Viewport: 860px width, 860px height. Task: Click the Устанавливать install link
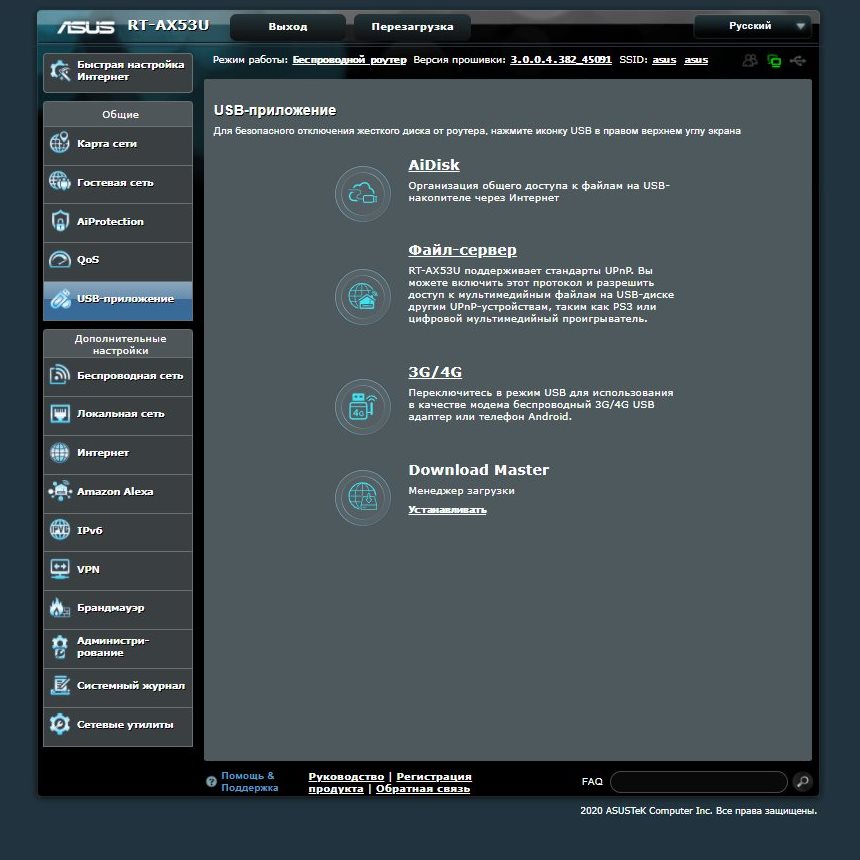click(x=447, y=510)
